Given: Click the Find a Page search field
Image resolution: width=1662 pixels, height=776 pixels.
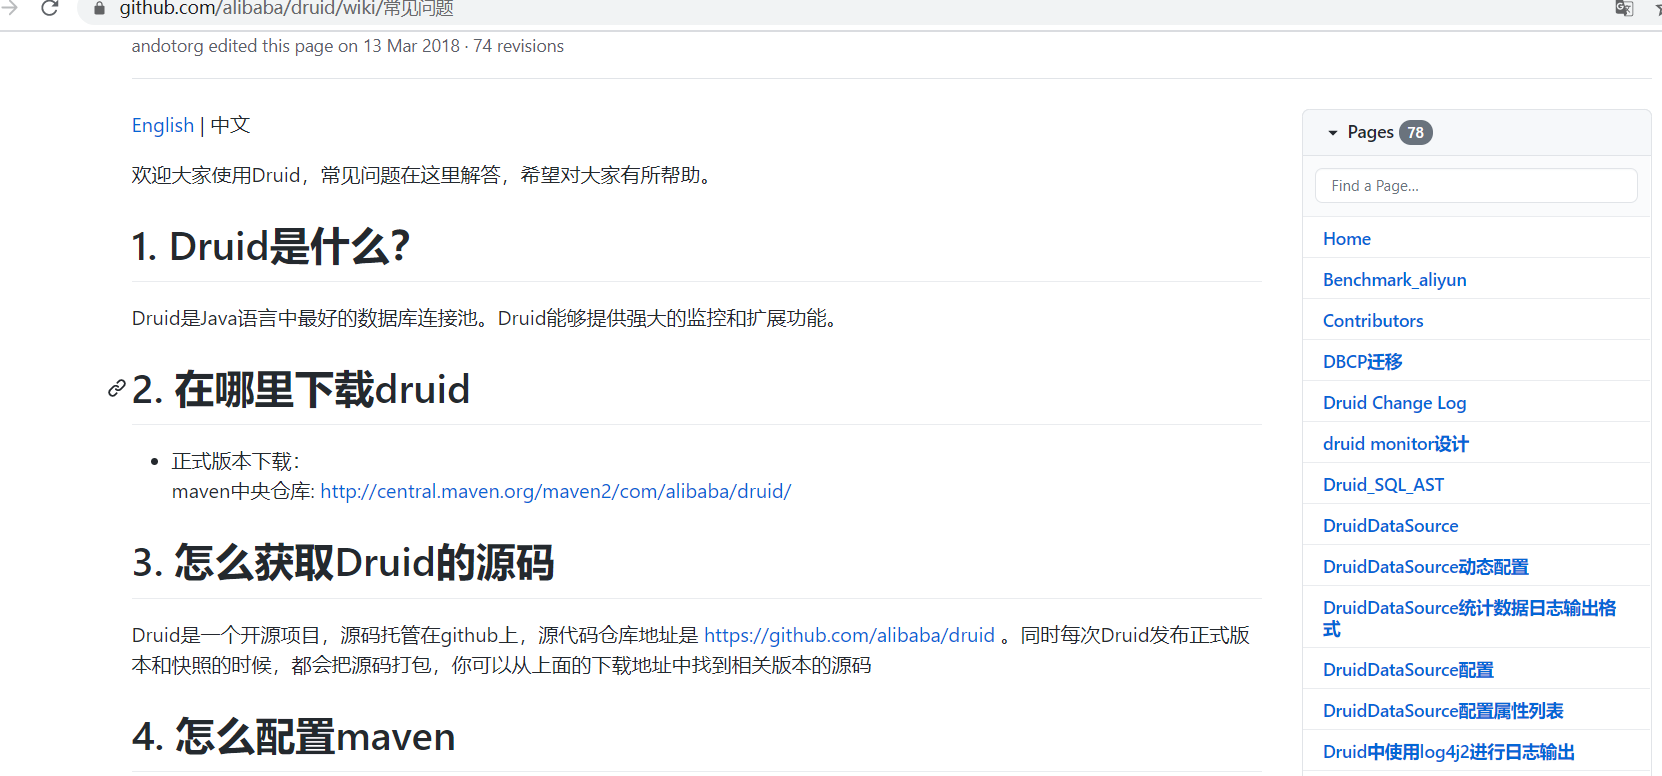Looking at the screenshot, I should coord(1476,186).
